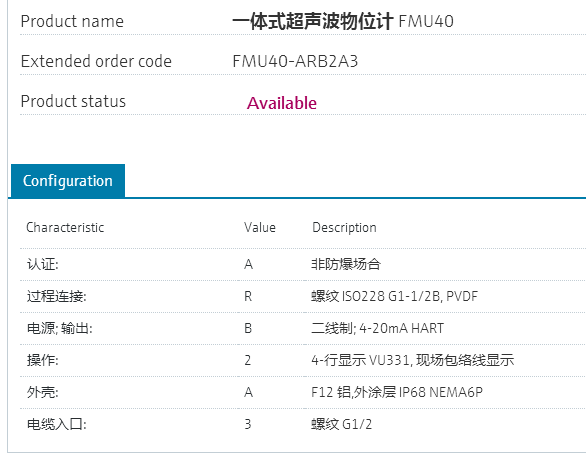Select description 螺纹 G1/2

tap(342, 425)
